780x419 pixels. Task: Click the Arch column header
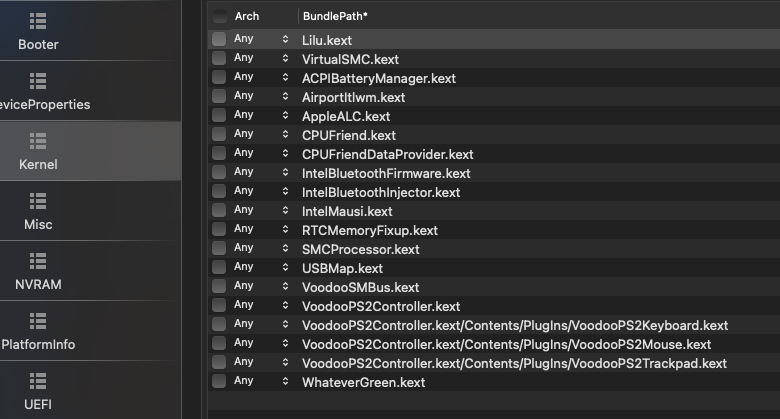coord(247,16)
